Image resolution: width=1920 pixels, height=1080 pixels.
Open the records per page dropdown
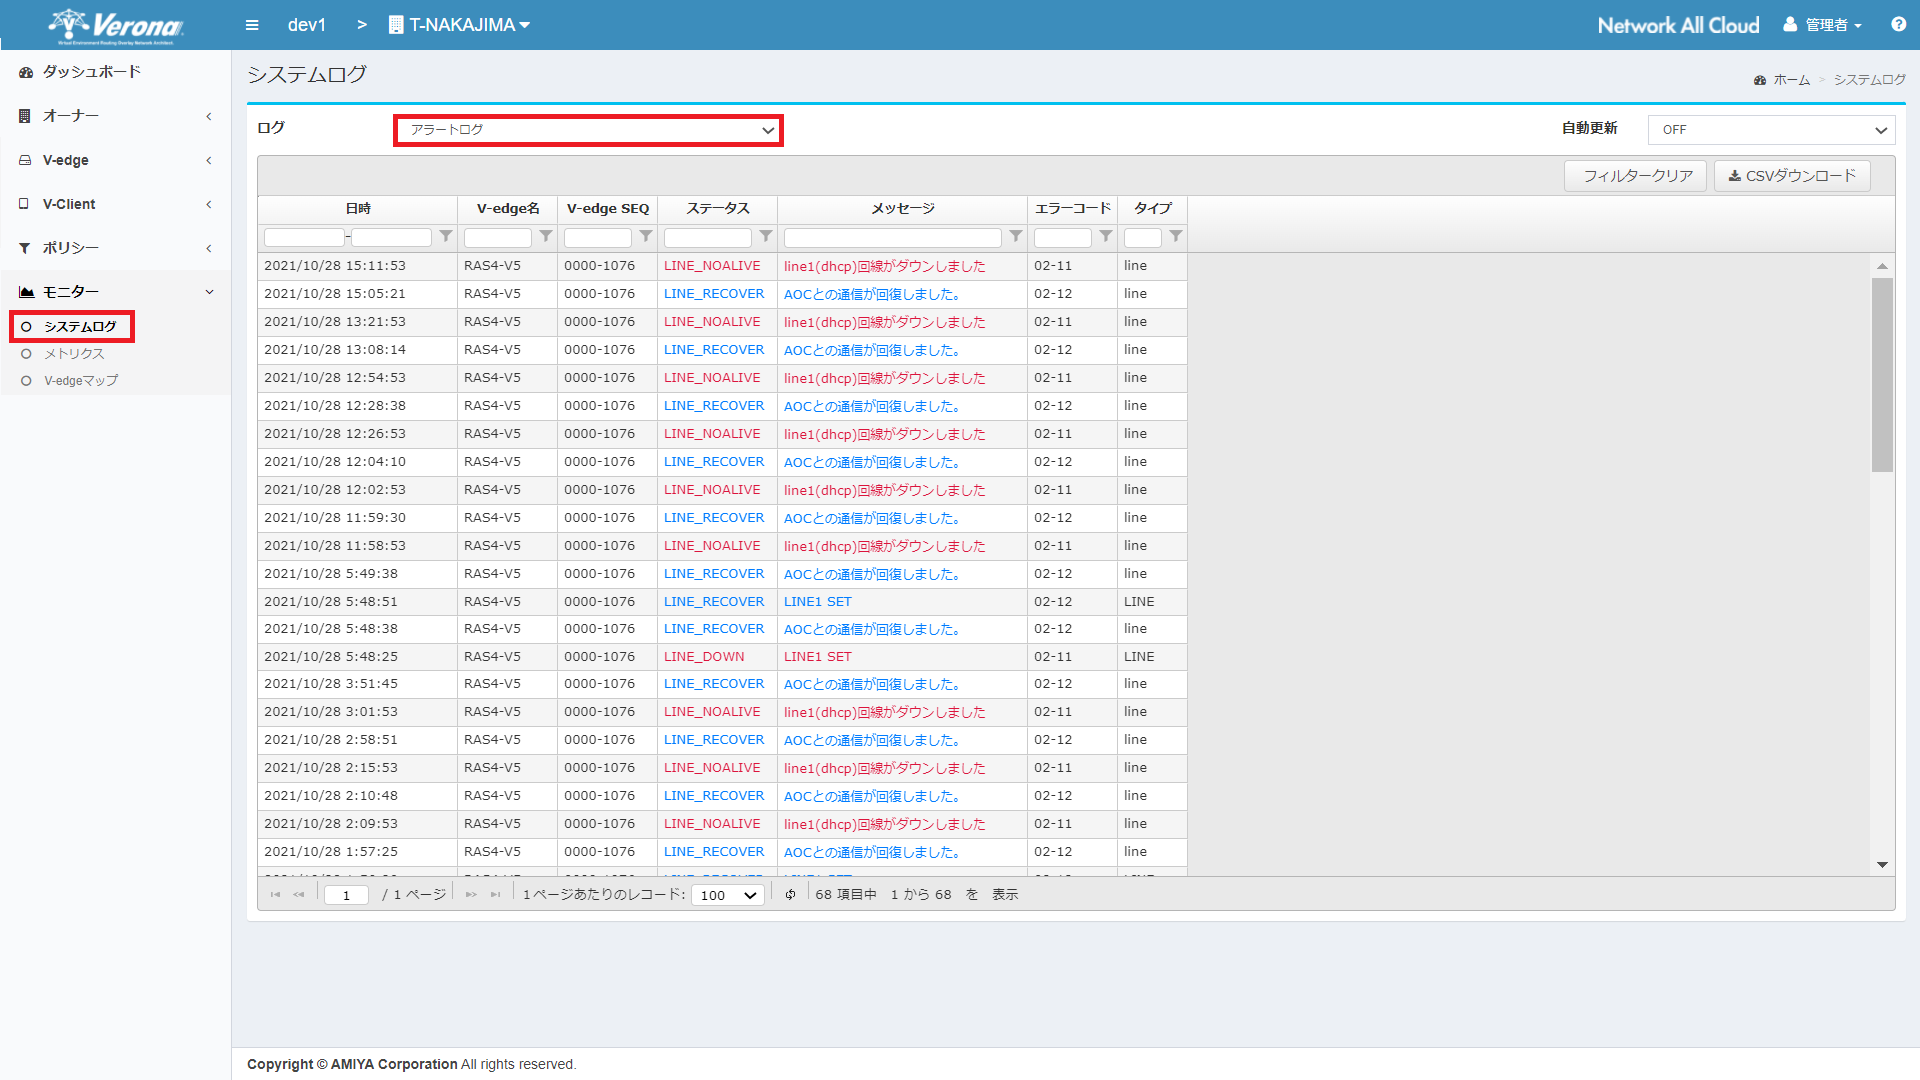click(728, 895)
